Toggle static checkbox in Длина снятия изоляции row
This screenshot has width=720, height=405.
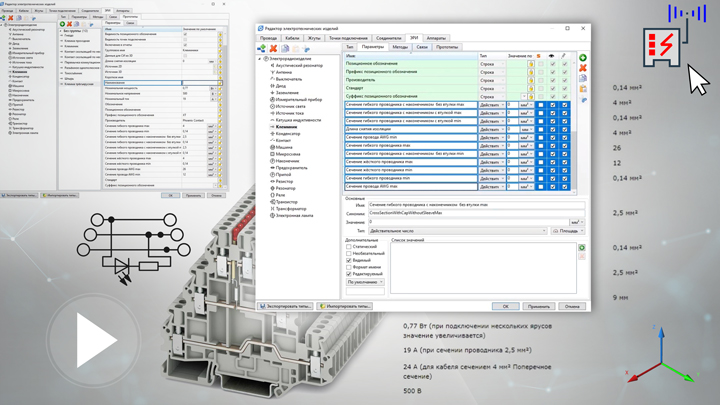pyautogui.click(x=541, y=129)
